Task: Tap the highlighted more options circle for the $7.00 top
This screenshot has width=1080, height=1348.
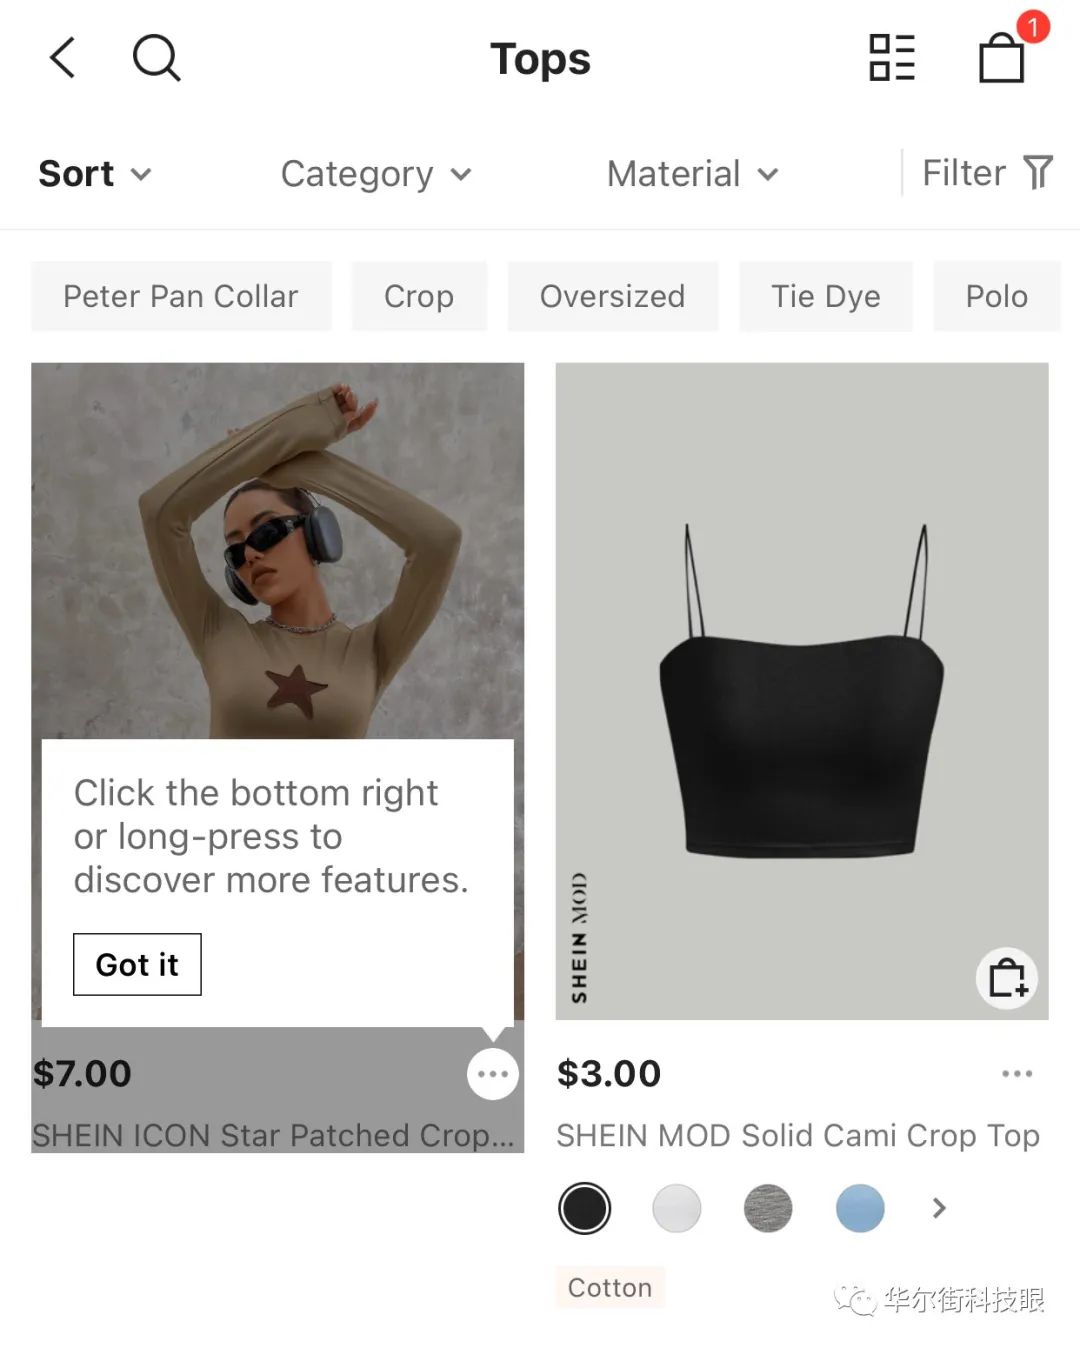Action: (493, 1074)
